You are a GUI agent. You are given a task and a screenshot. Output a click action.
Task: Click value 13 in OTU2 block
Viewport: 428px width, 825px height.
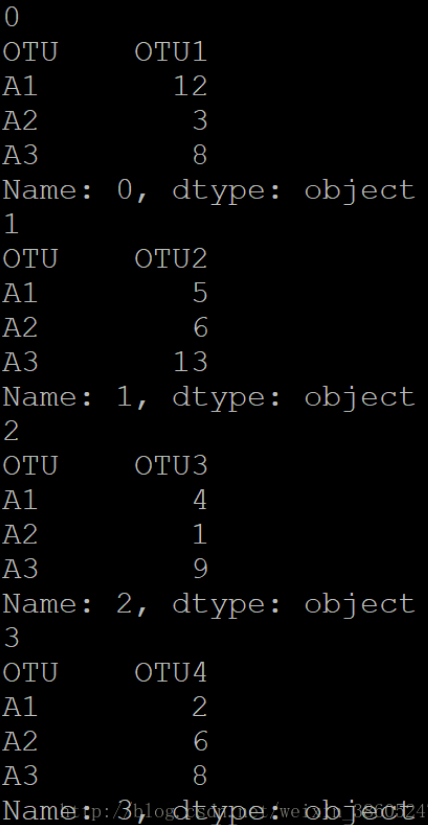pyautogui.click(x=191, y=362)
